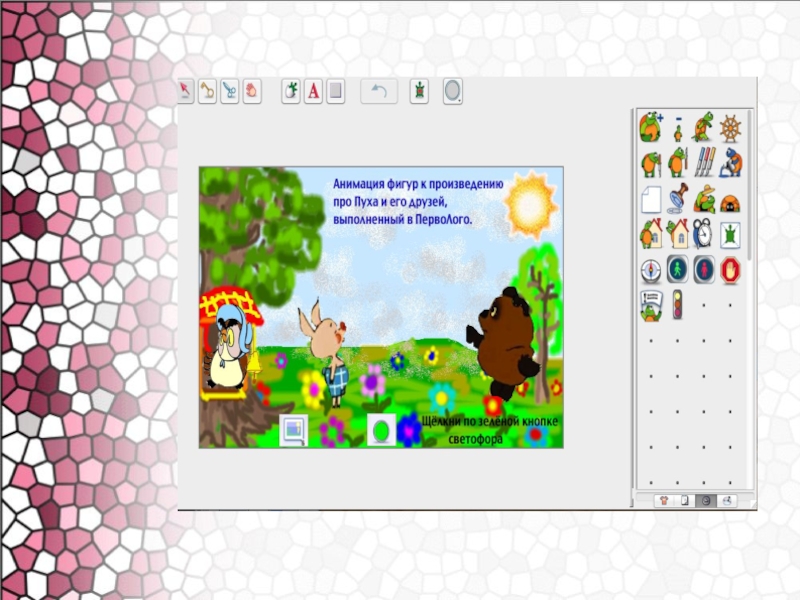The height and width of the screenshot is (600, 800).
Task: Click the three colored markers icon
Action: tap(704, 162)
